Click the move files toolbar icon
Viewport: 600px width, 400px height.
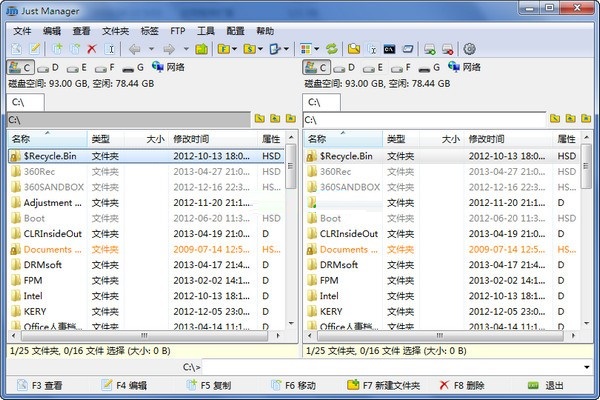(x=75, y=49)
